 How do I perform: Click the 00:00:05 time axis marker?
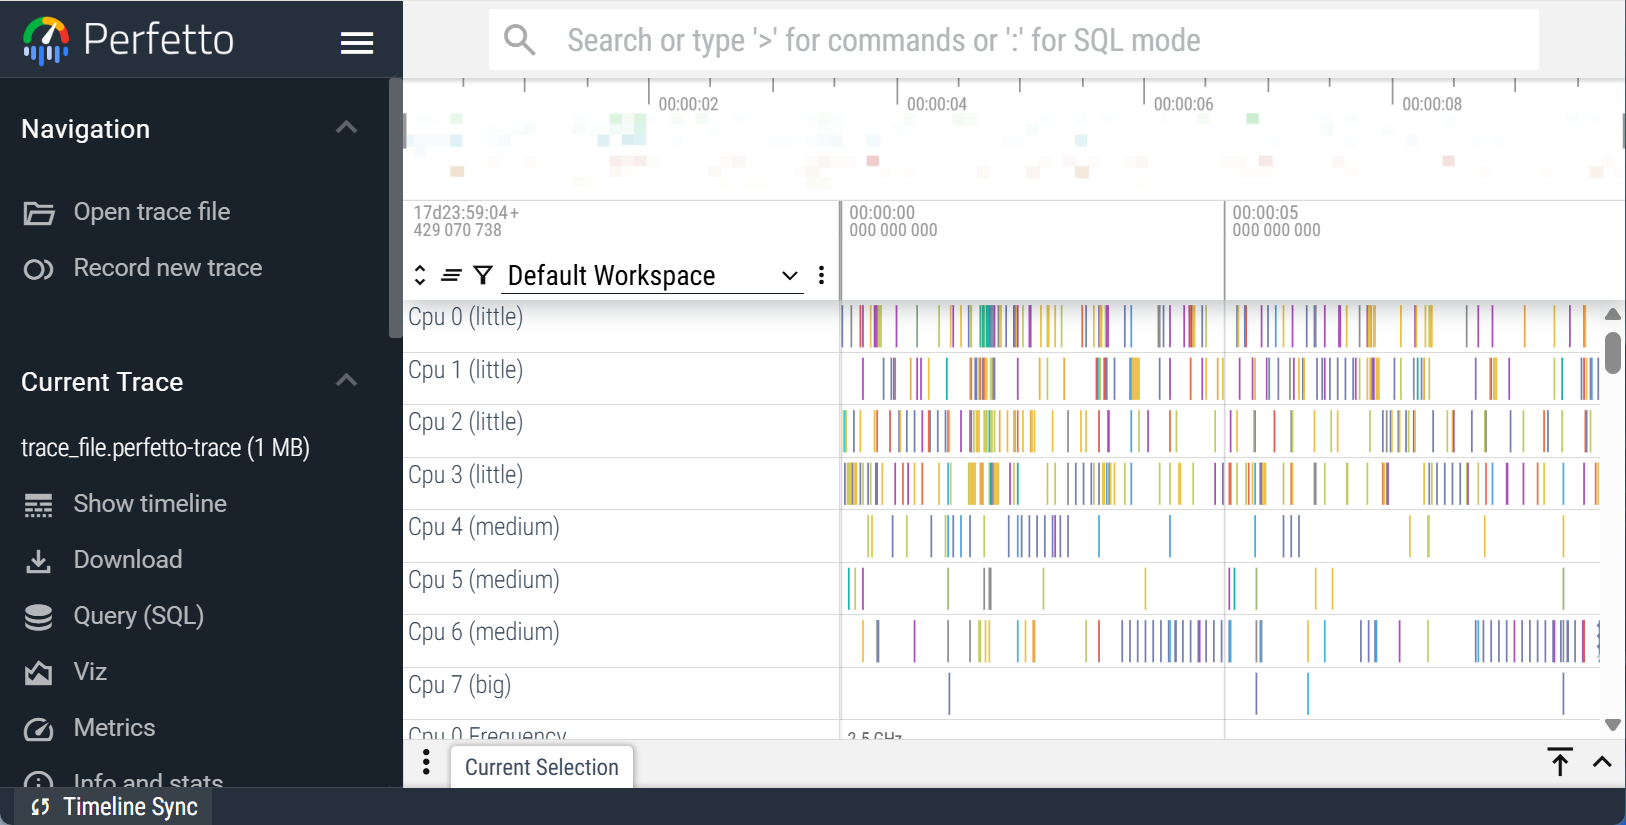(x=1276, y=221)
